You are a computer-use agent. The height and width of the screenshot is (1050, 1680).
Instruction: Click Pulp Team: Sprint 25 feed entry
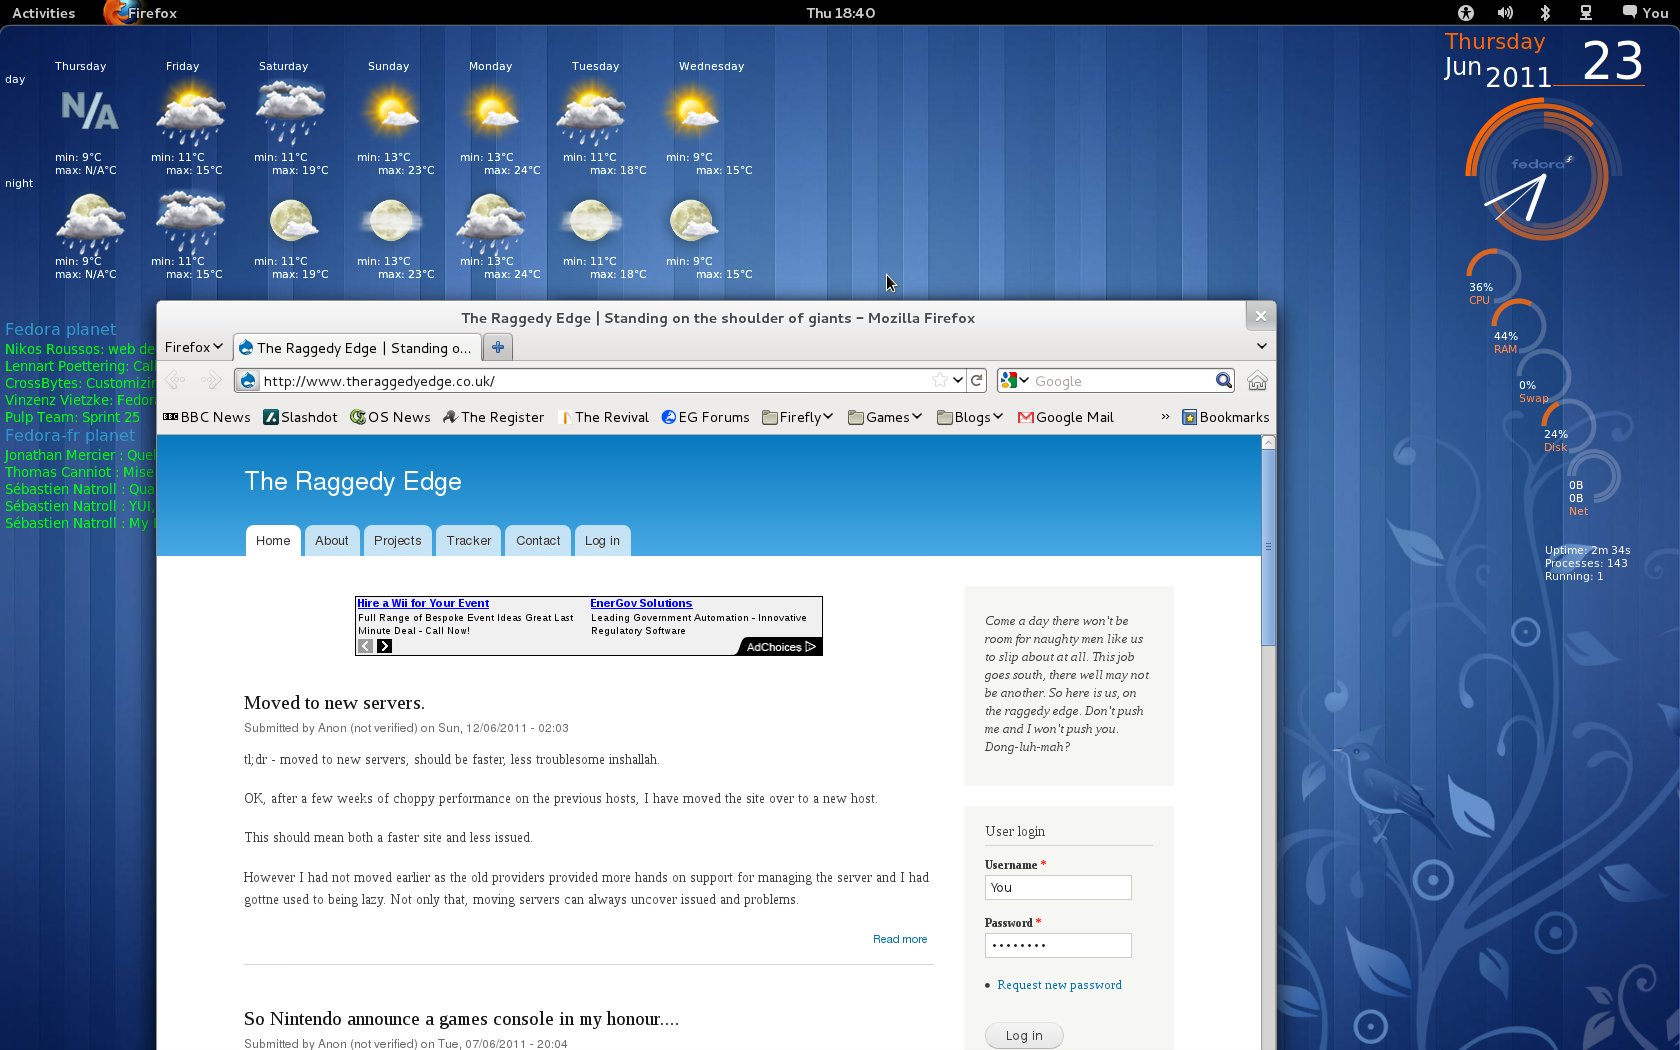pos(72,417)
